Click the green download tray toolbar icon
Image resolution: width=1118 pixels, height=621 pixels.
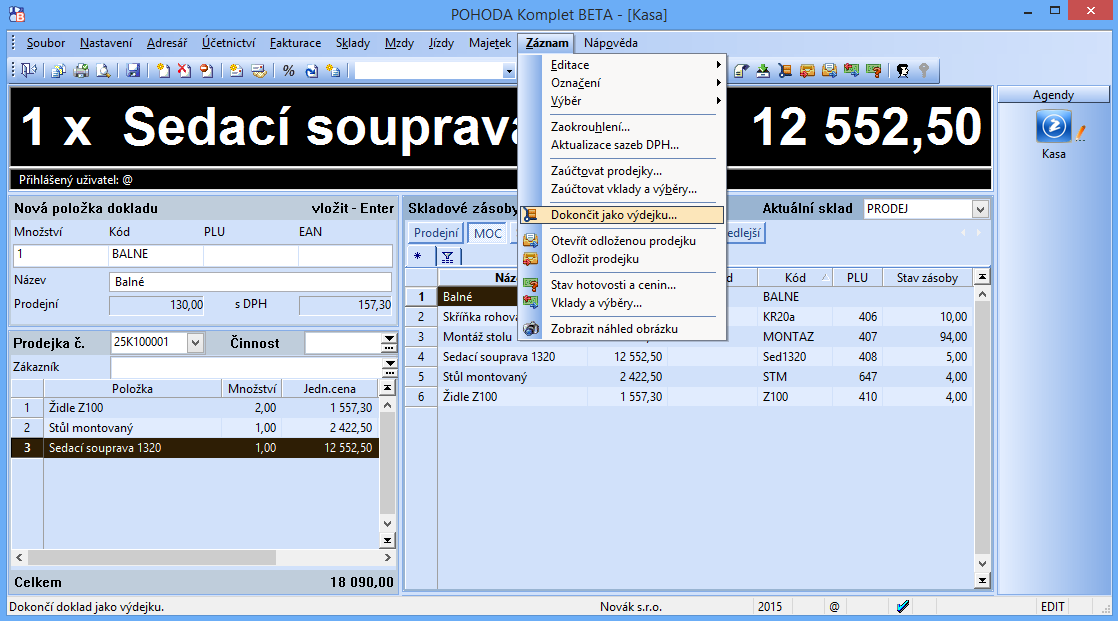coord(763,71)
